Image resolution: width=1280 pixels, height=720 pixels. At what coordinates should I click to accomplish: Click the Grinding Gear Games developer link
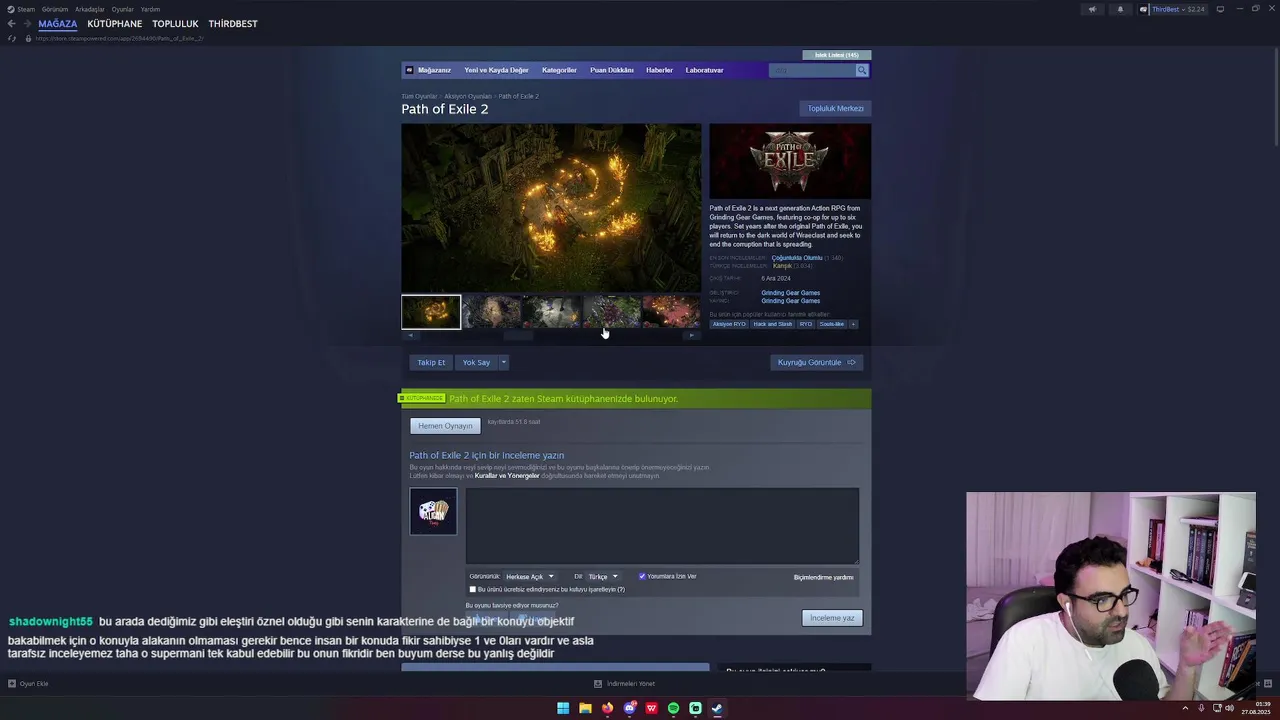coord(790,293)
